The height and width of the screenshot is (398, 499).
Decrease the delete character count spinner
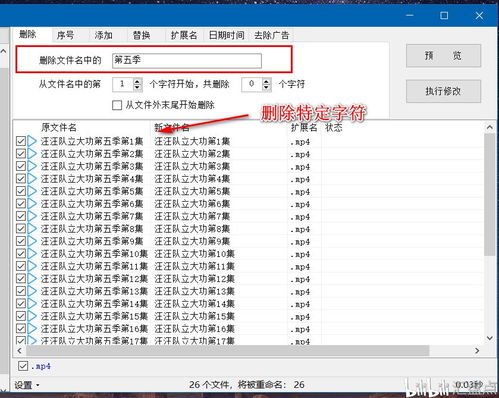coord(266,88)
